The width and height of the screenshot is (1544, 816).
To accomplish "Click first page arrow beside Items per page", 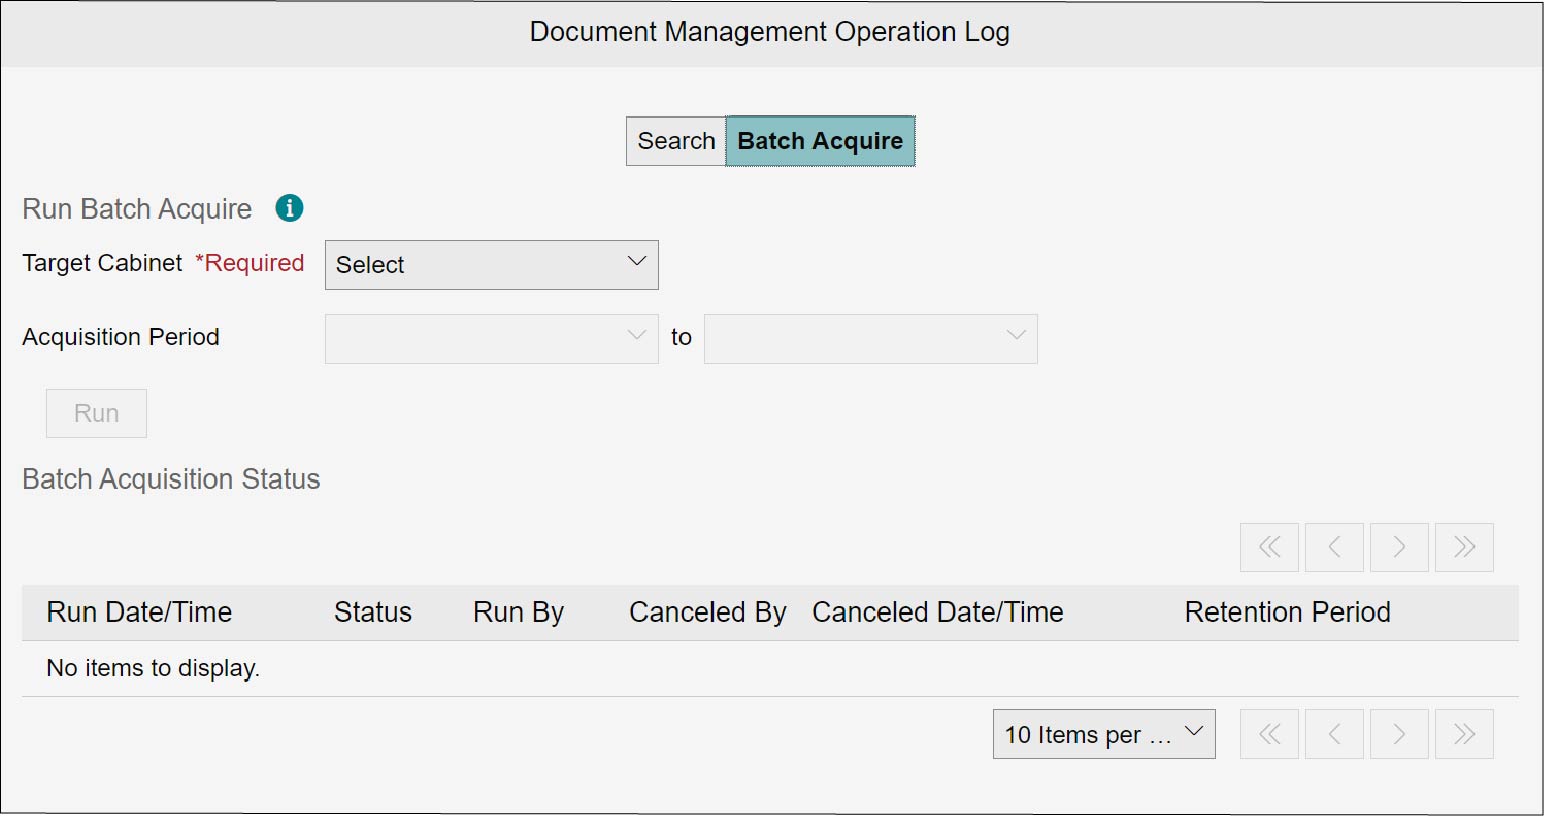I will (1269, 734).
